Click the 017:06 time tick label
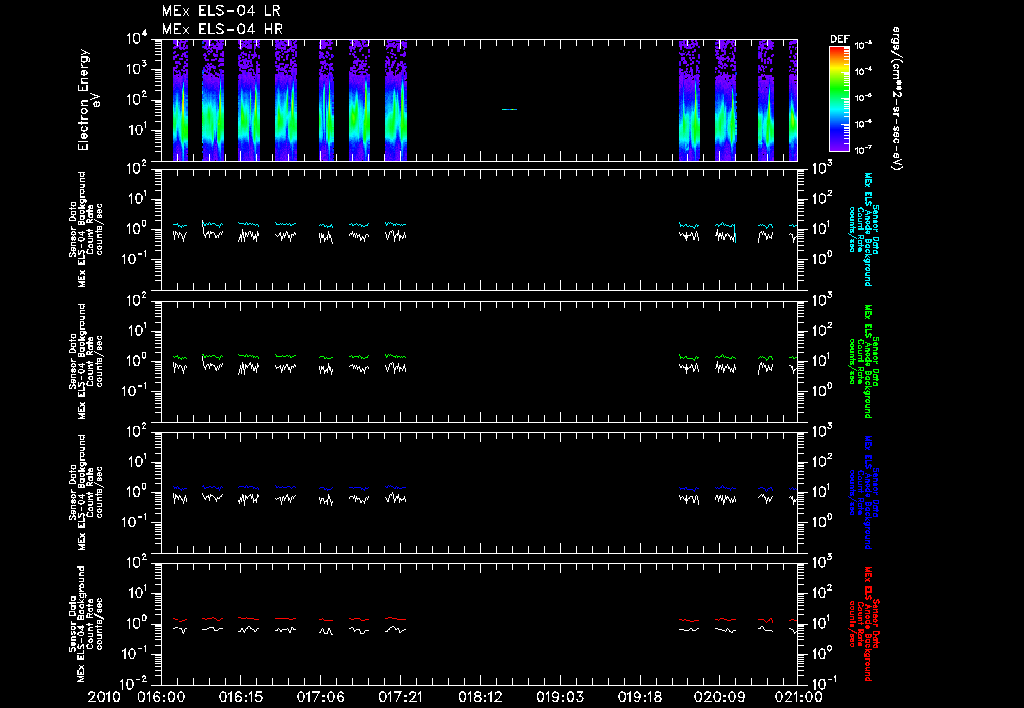1024x708 pixels. [x=321, y=698]
